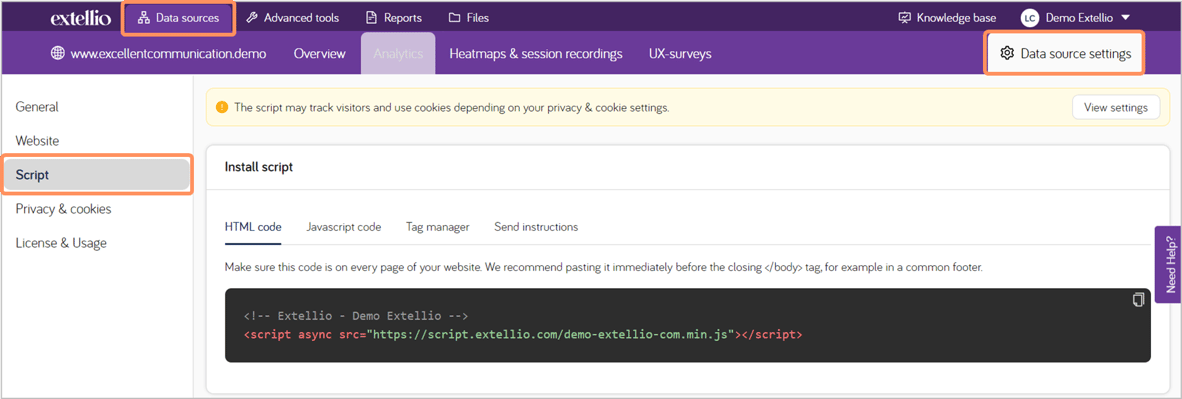Click the LC user avatar

click(1030, 17)
